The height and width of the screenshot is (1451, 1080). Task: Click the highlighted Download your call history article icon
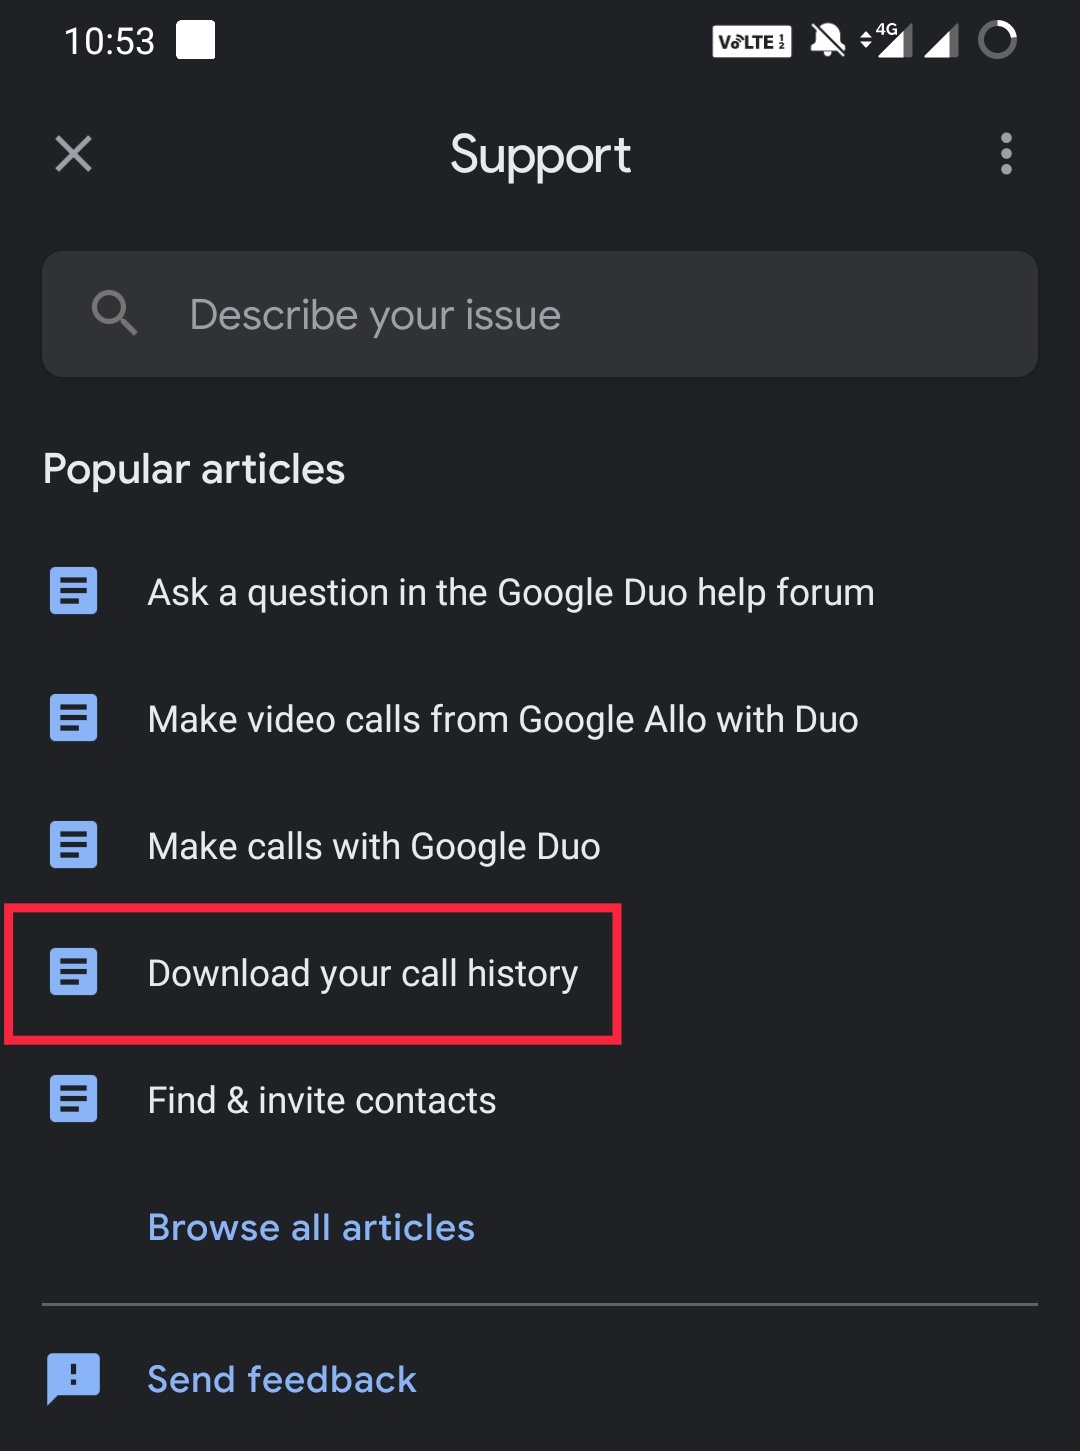(72, 971)
